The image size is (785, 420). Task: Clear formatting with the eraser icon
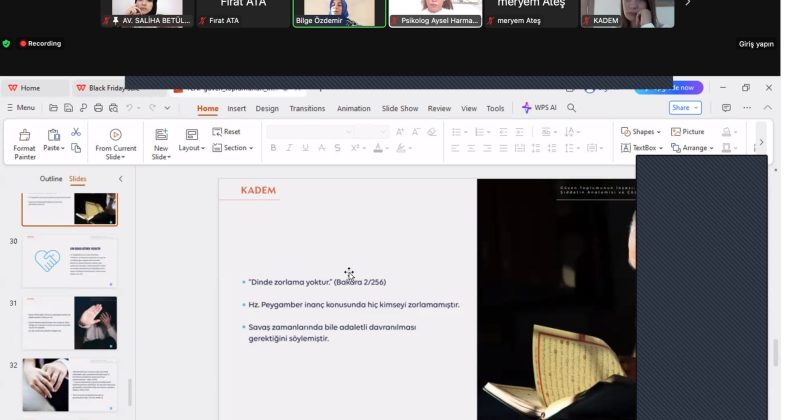pyautogui.click(x=432, y=132)
